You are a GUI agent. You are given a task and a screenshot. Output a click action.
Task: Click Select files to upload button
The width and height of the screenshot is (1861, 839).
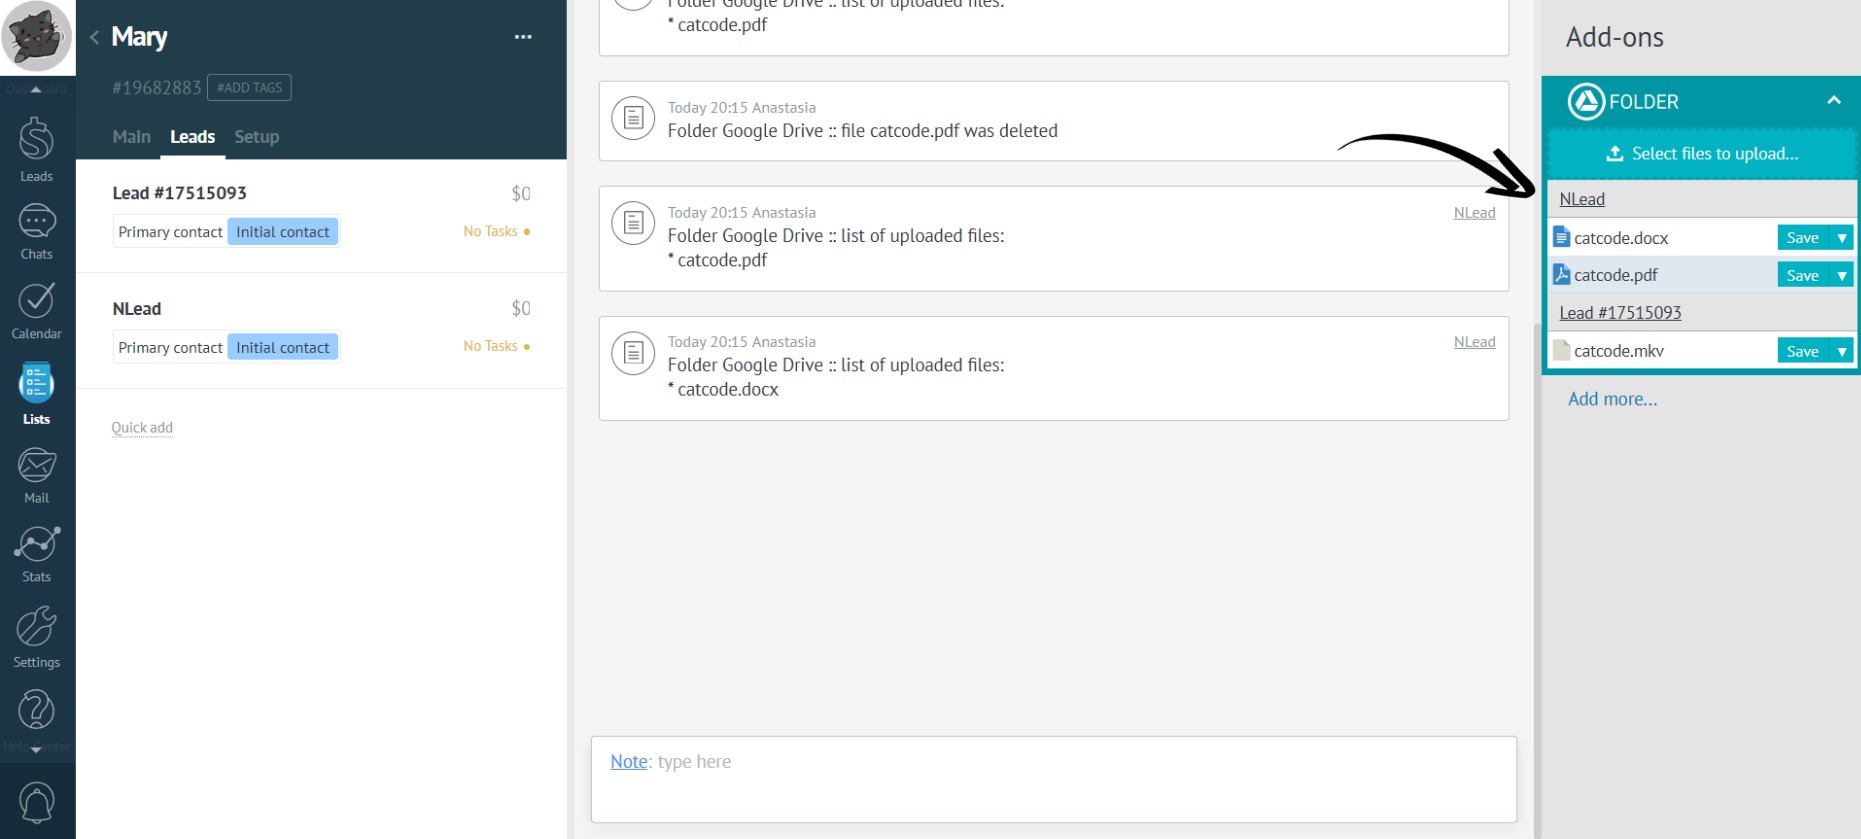[1701, 154]
